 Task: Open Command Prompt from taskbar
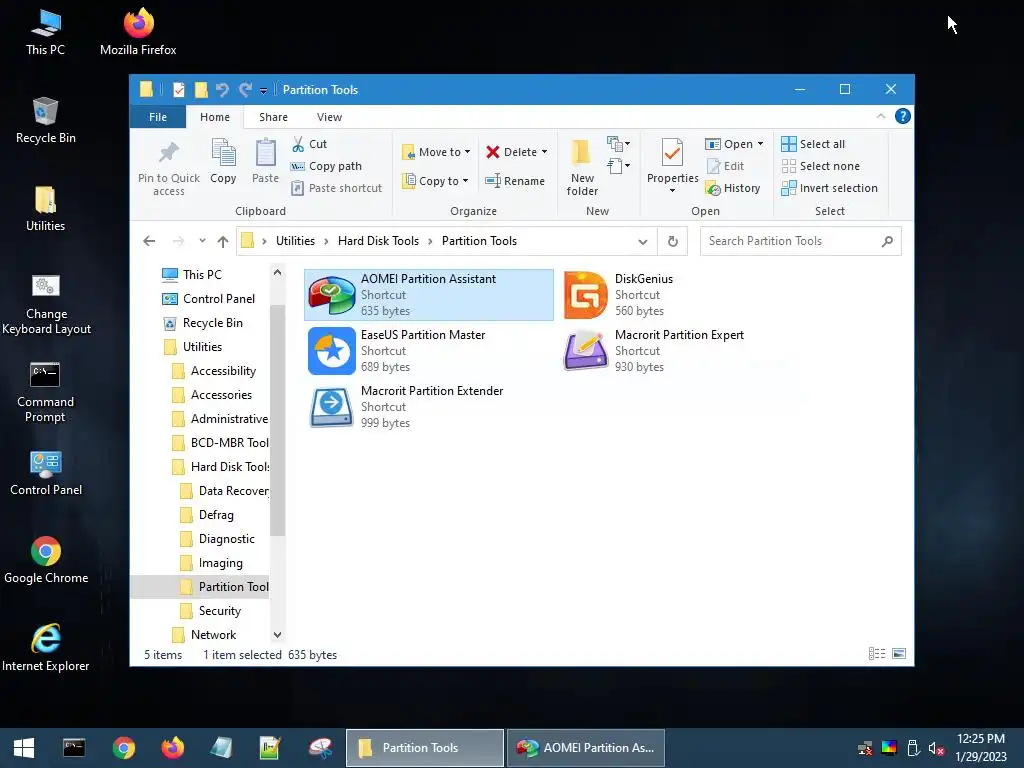74,748
